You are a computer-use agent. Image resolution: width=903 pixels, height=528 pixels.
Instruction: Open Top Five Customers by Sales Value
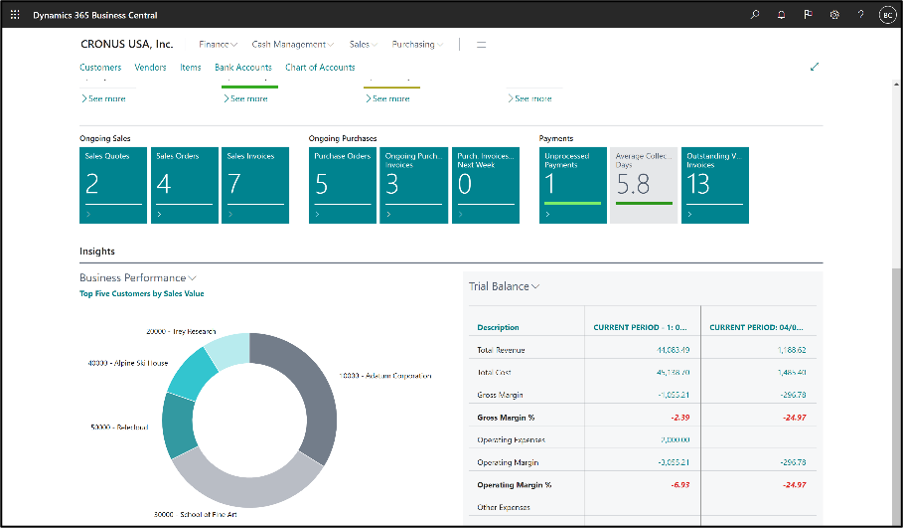point(141,294)
